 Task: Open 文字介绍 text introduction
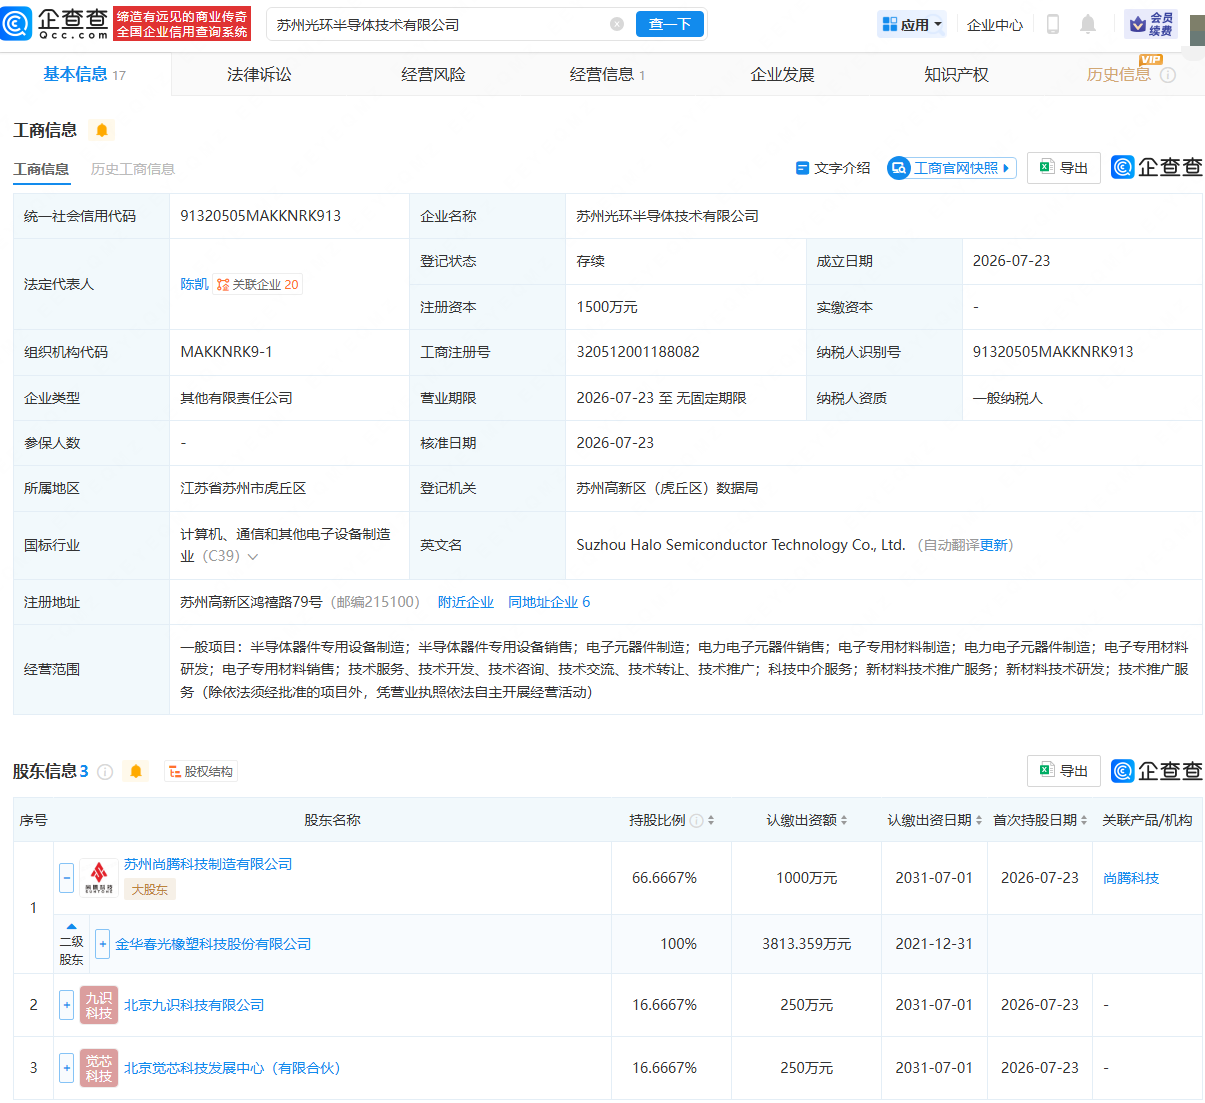[x=833, y=168]
